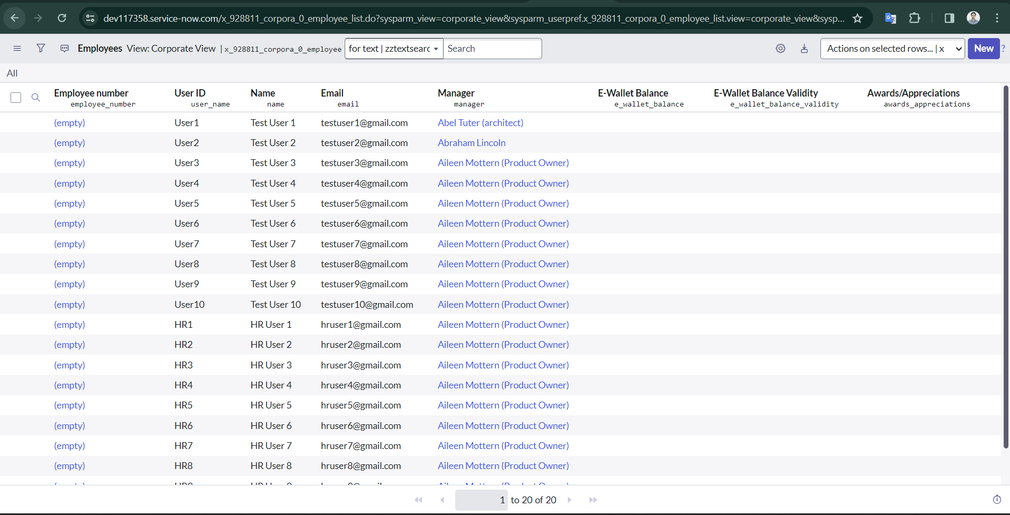Image resolution: width=1010 pixels, height=515 pixels.
Task: Click the browser forward button
Action: tap(38, 18)
